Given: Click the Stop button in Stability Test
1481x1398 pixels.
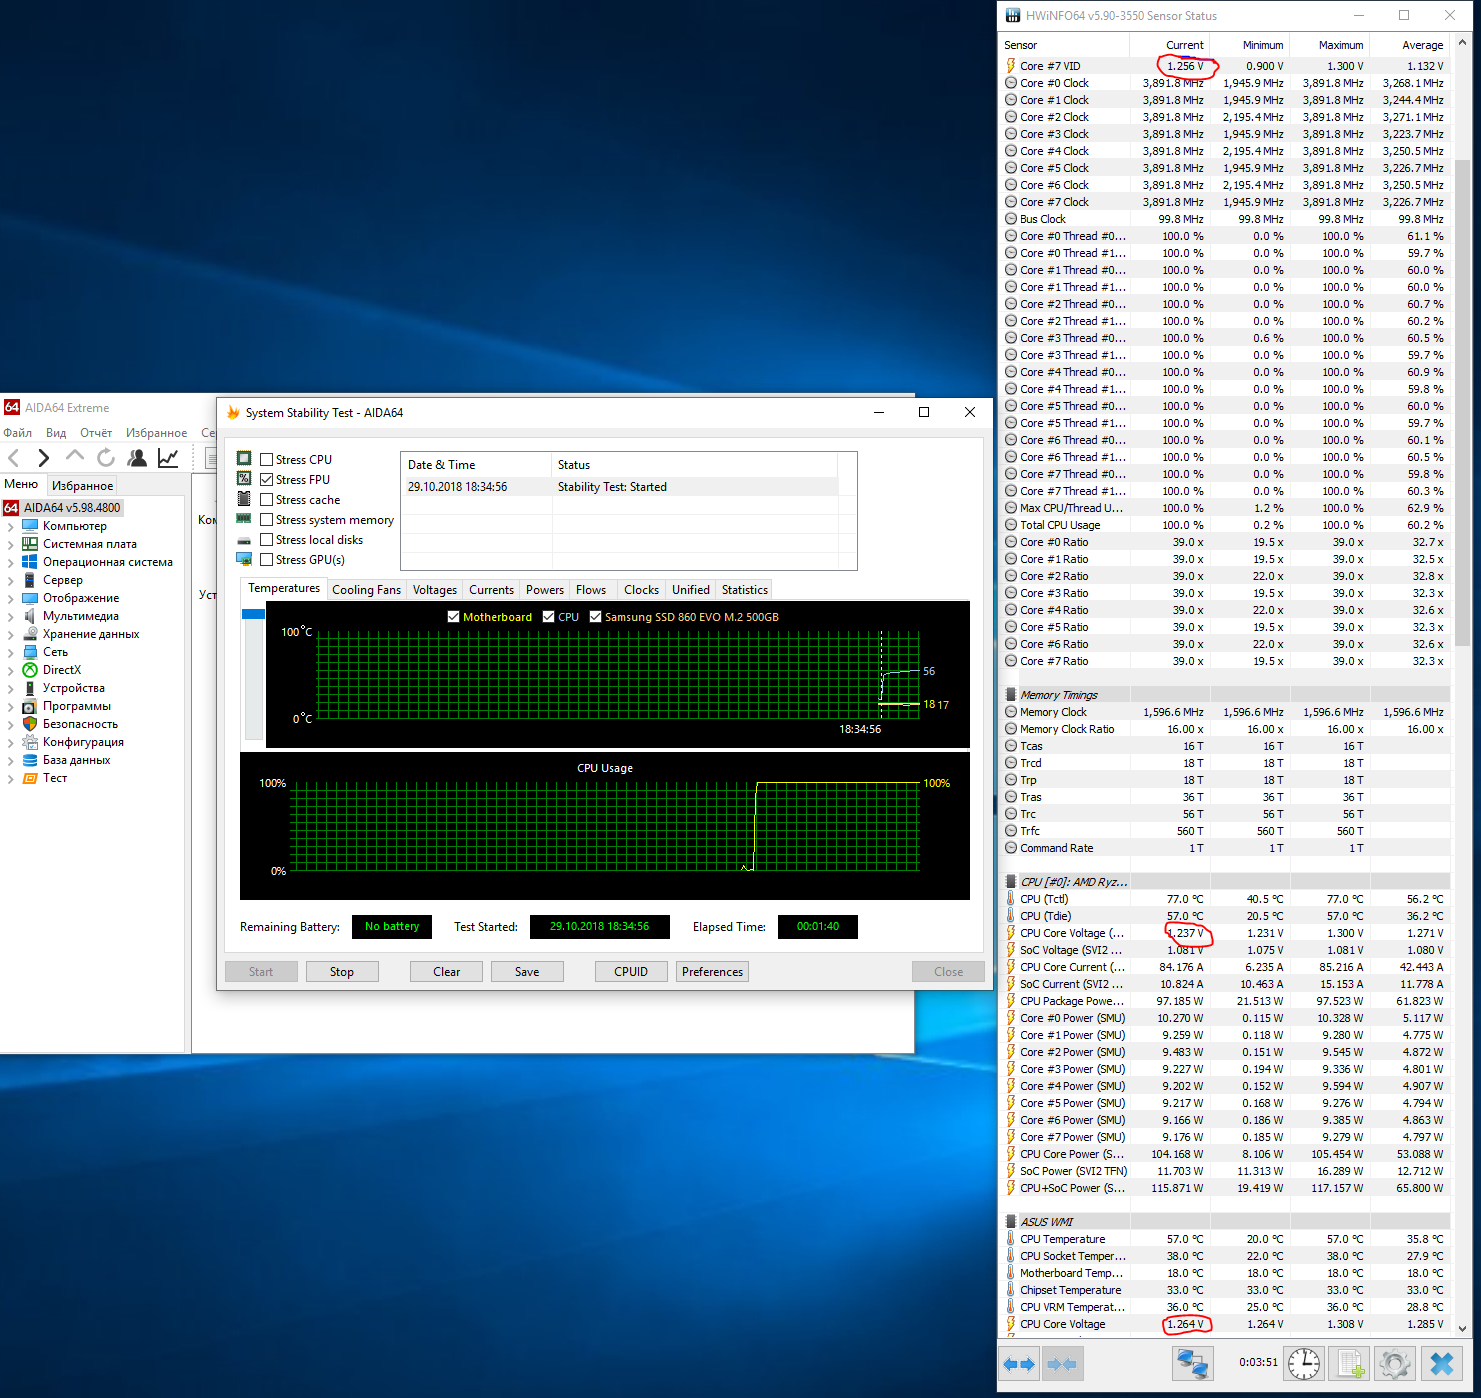Looking at the screenshot, I should [342, 972].
